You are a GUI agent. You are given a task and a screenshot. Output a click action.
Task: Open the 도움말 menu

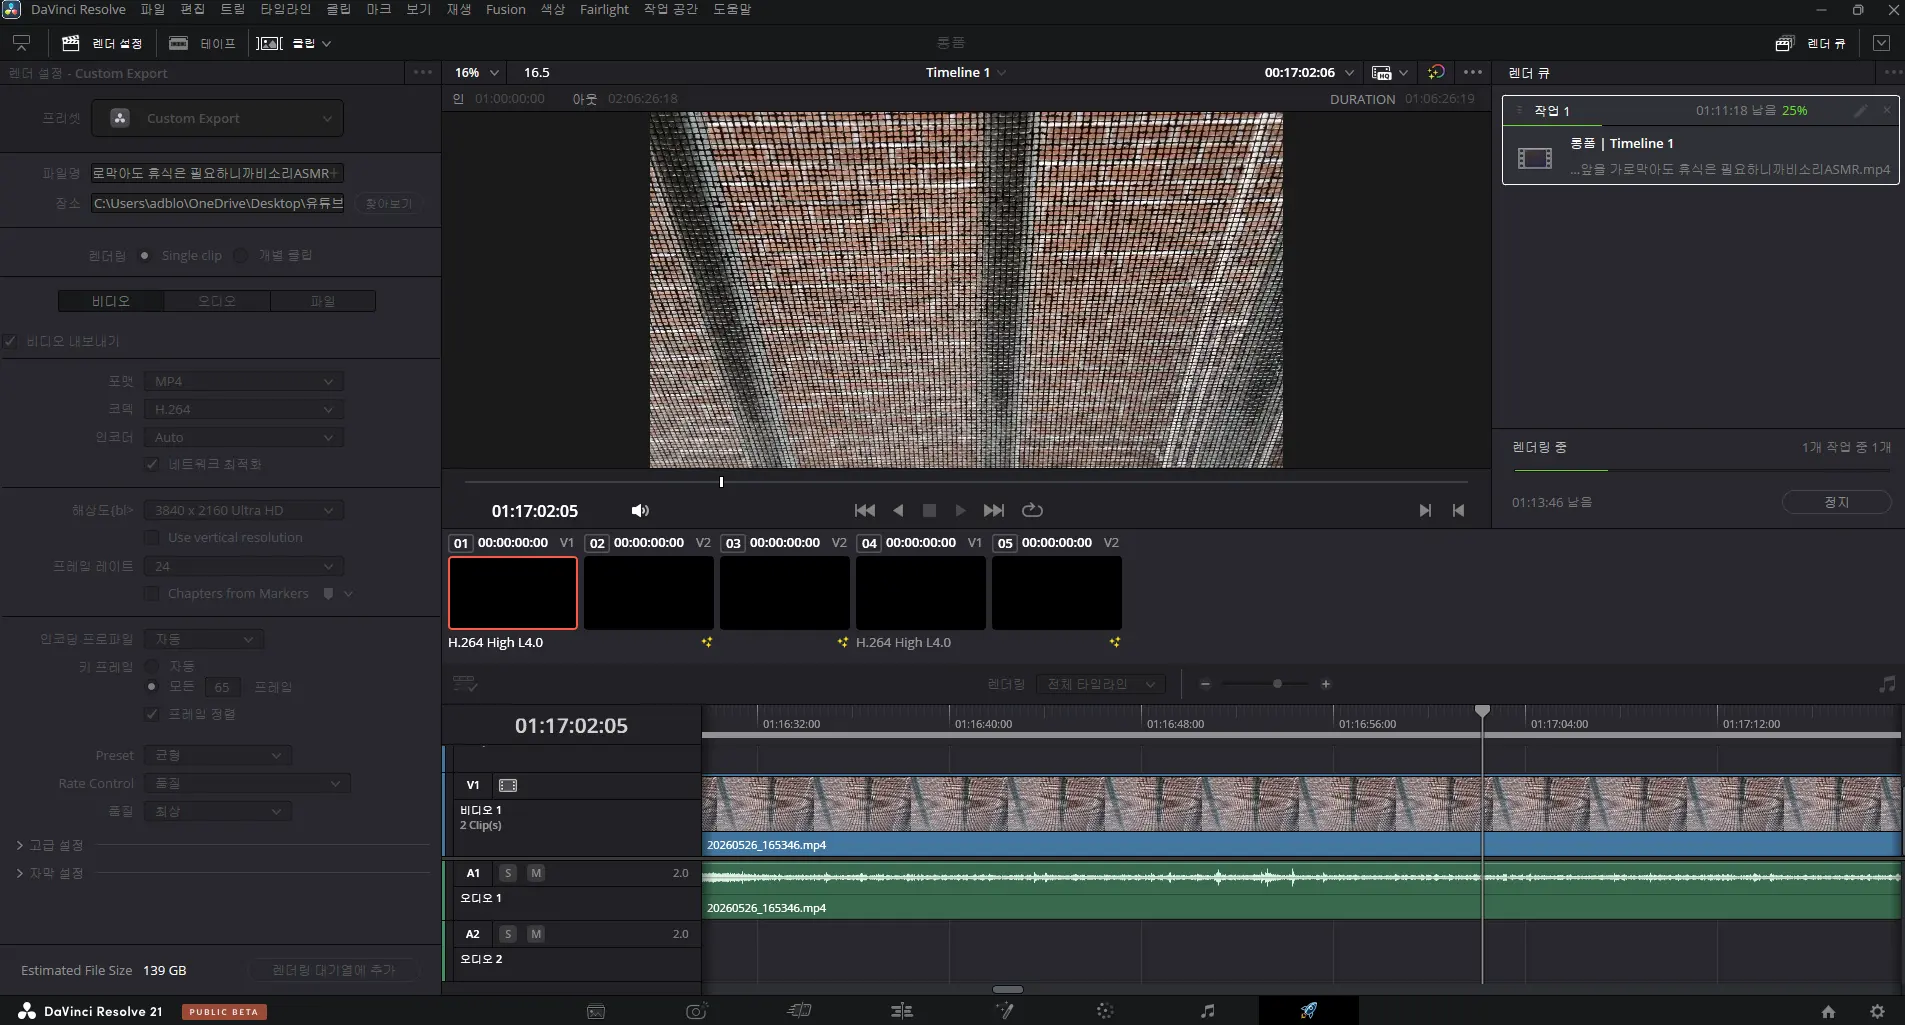tap(732, 10)
